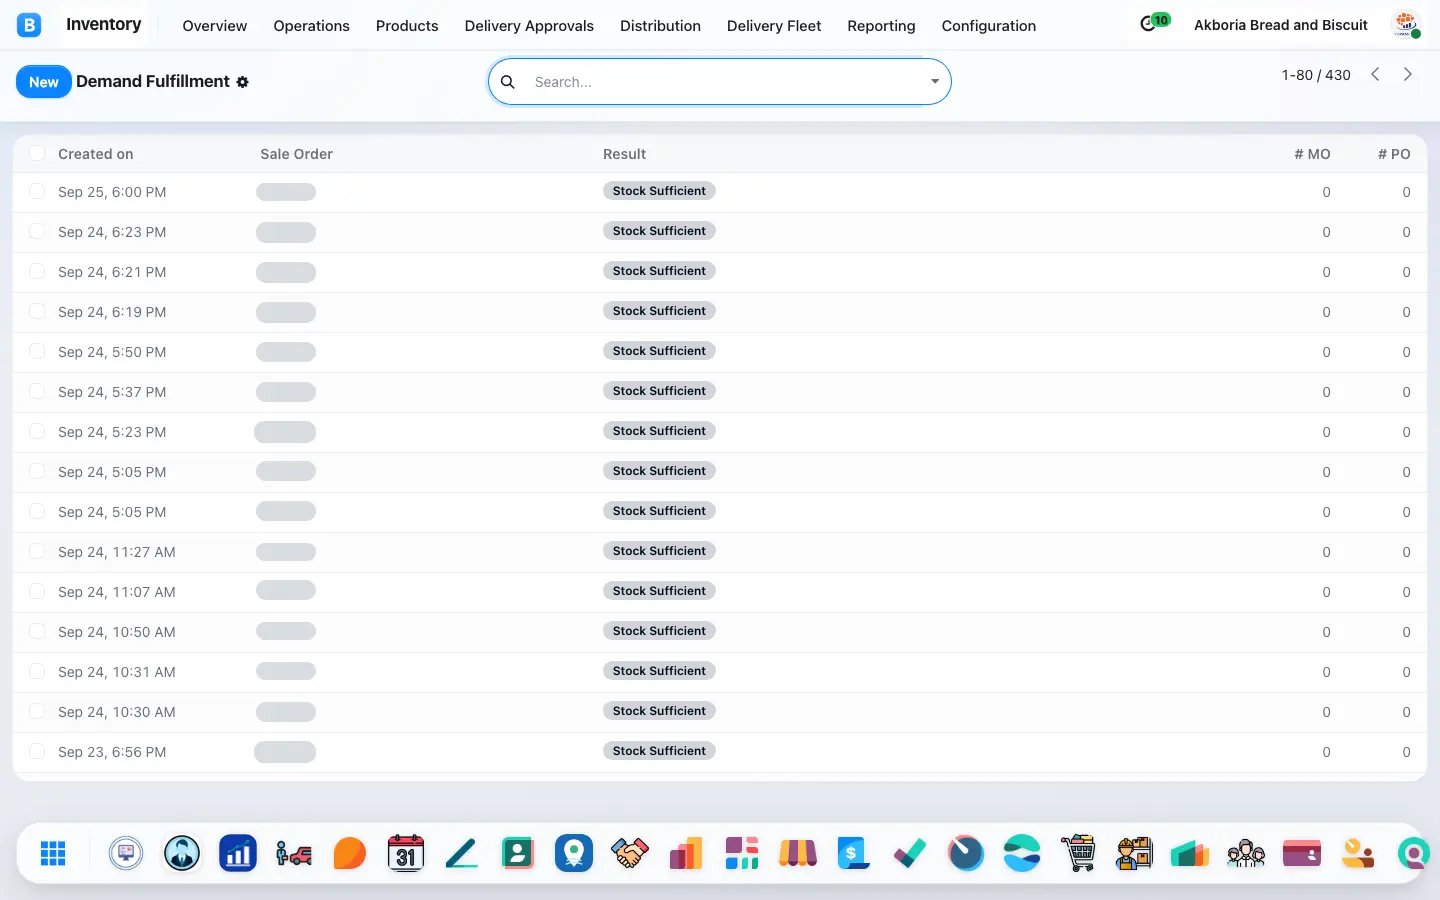Image resolution: width=1440 pixels, height=900 pixels.
Task: Tick the select-all checkbox in table header
Action: [37, 153]
